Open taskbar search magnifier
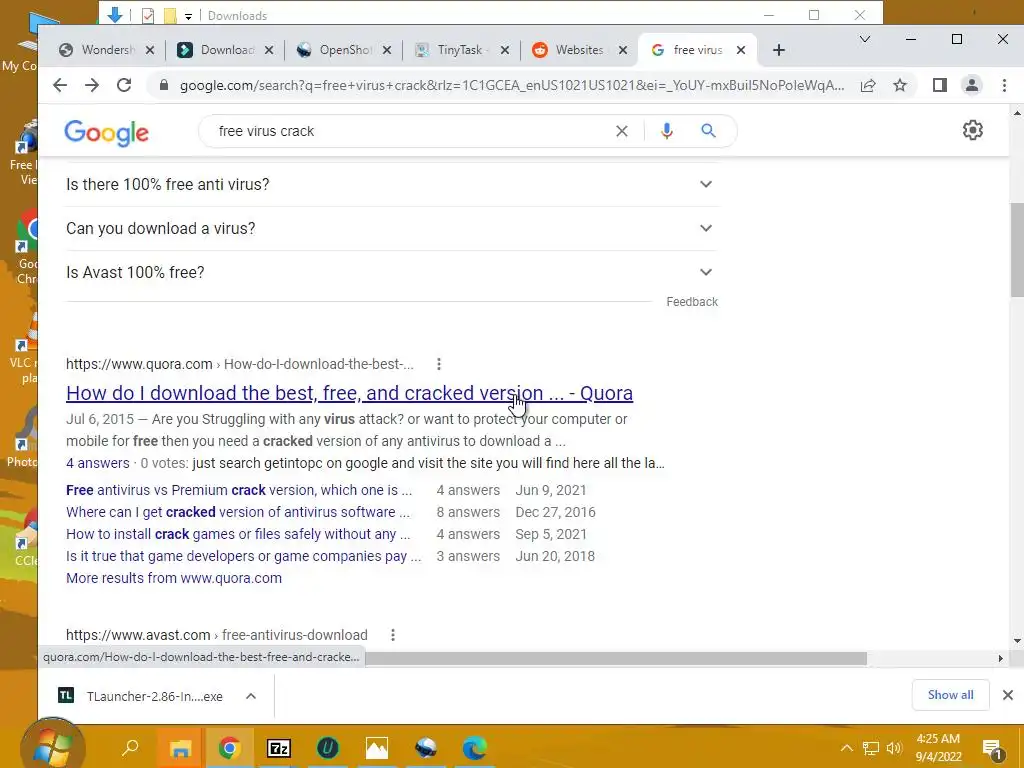The image size is (1024, 768). (131, 747)
